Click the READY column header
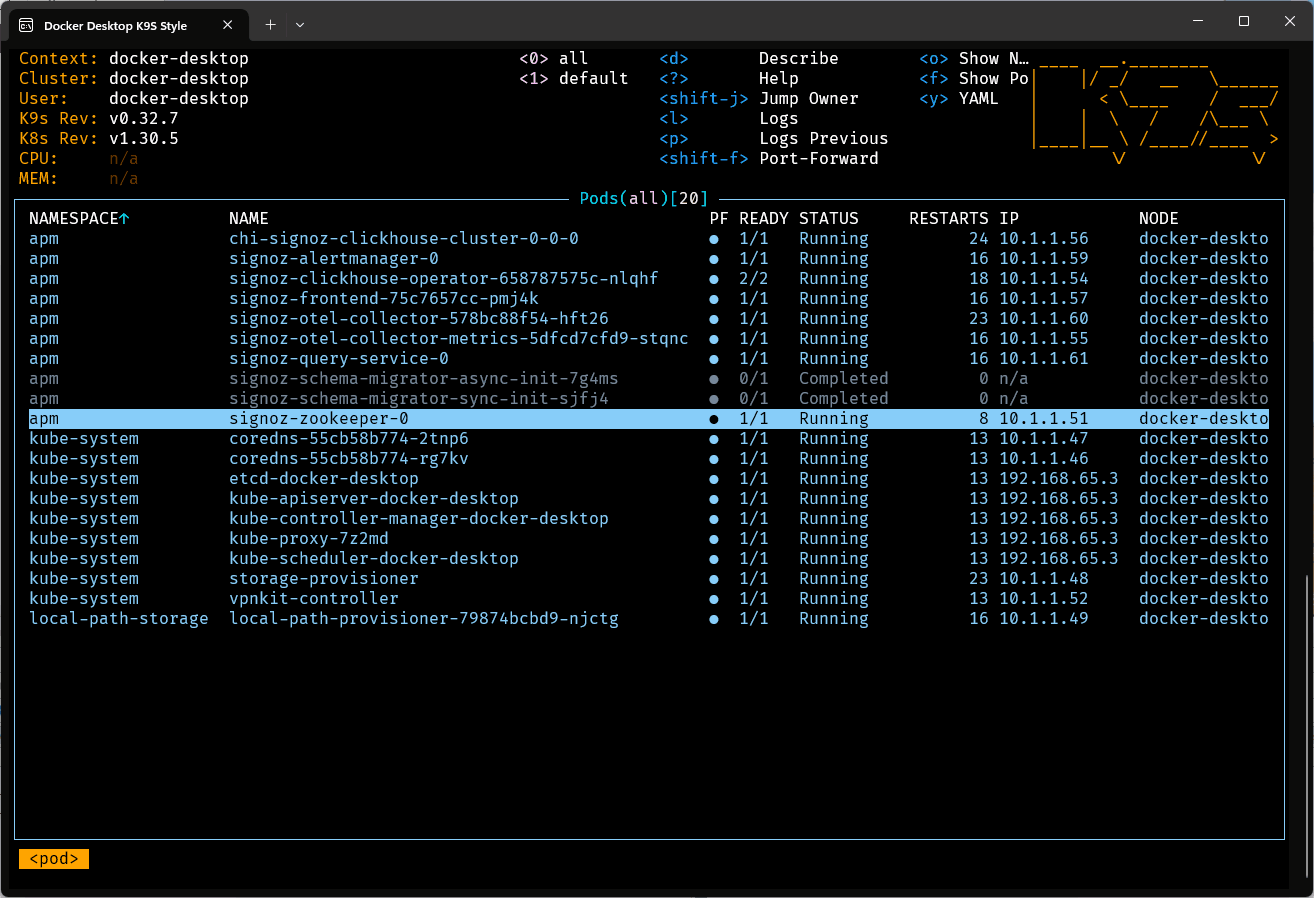 (764, 218)
